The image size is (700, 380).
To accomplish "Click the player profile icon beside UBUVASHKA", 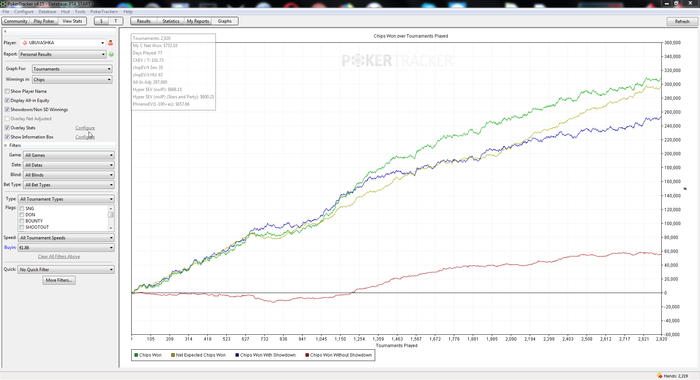I will [x=110, y=43].
